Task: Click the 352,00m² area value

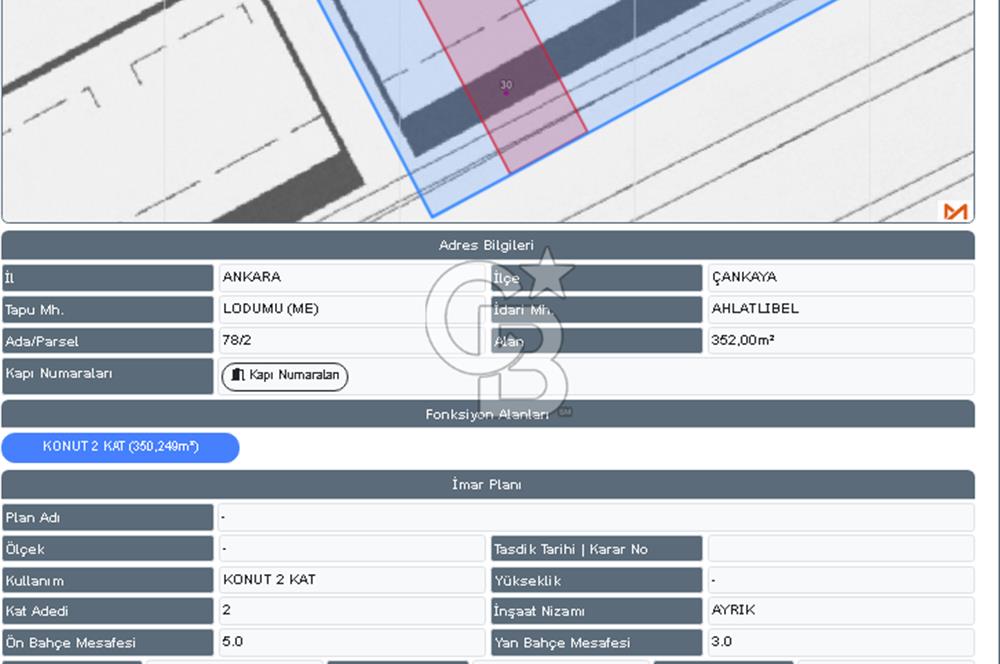Action: click(x=742, y=340)
